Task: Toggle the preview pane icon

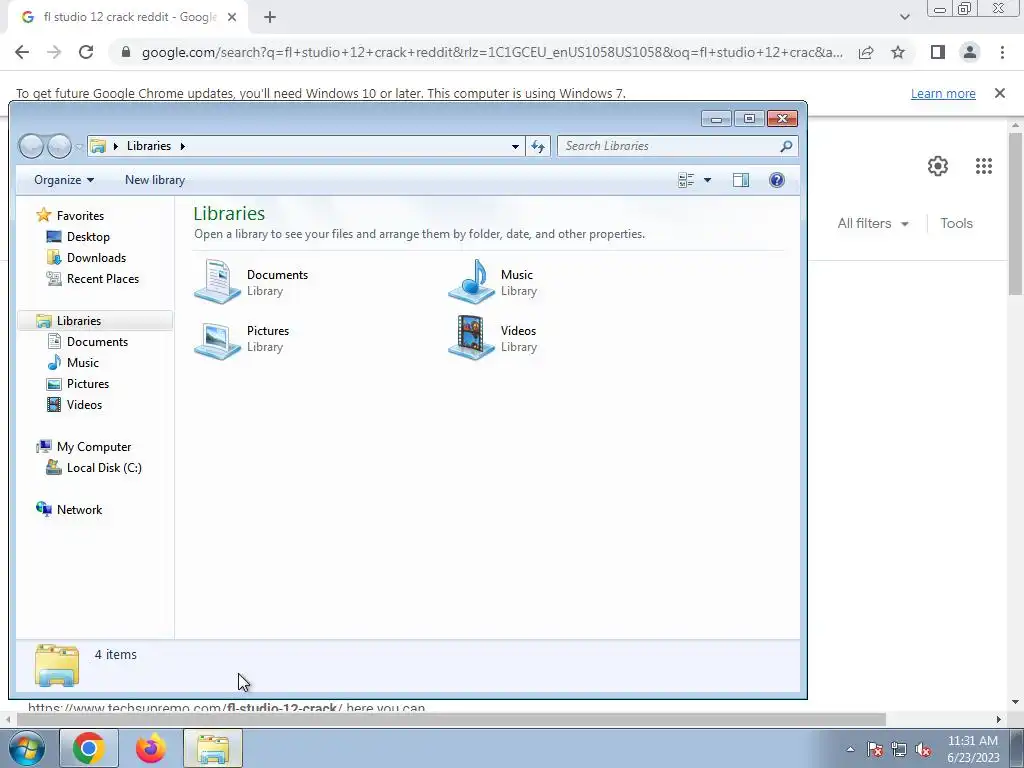Action: pos(741,180)
